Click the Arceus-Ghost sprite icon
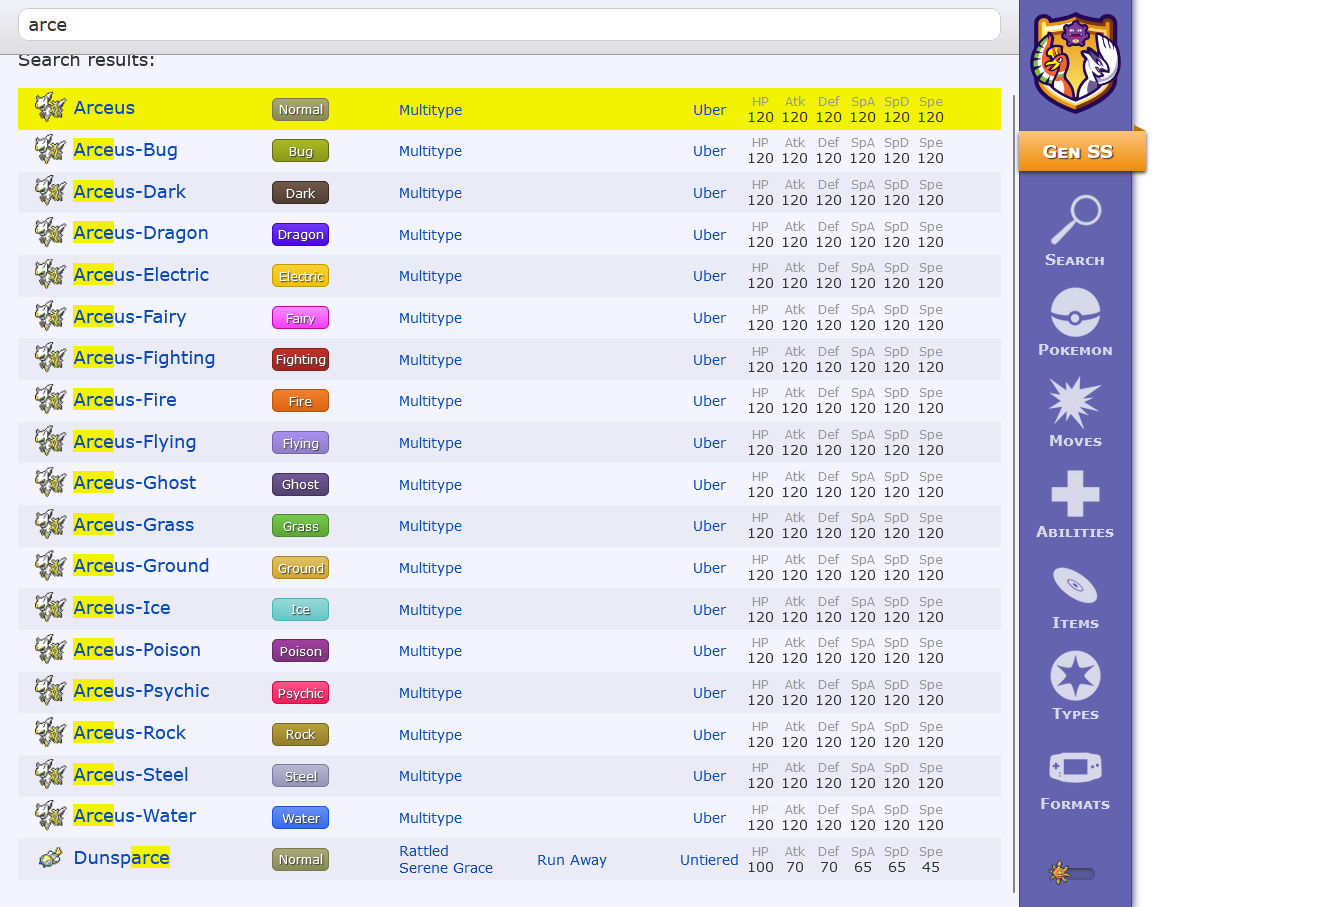This screenshot has height=907, width=1317. 50,482
